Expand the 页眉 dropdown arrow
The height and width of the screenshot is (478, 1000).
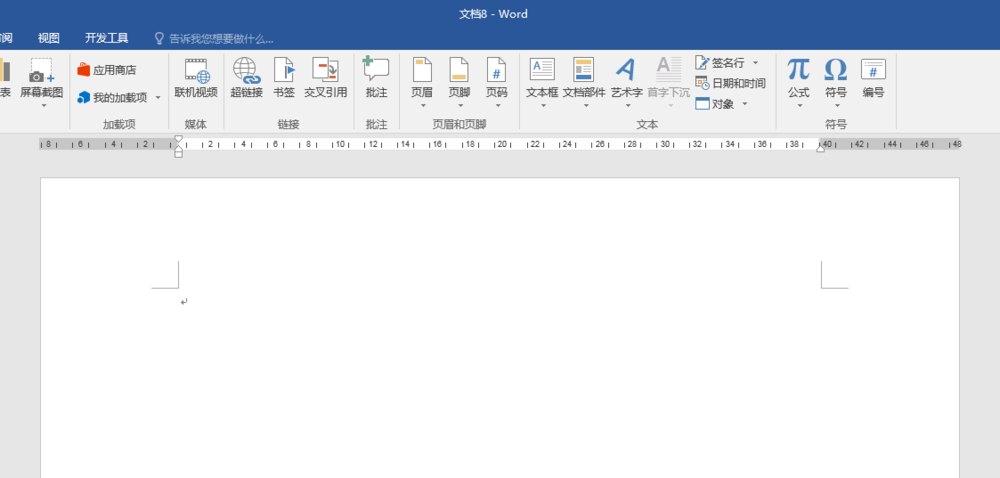click(423, 105)
